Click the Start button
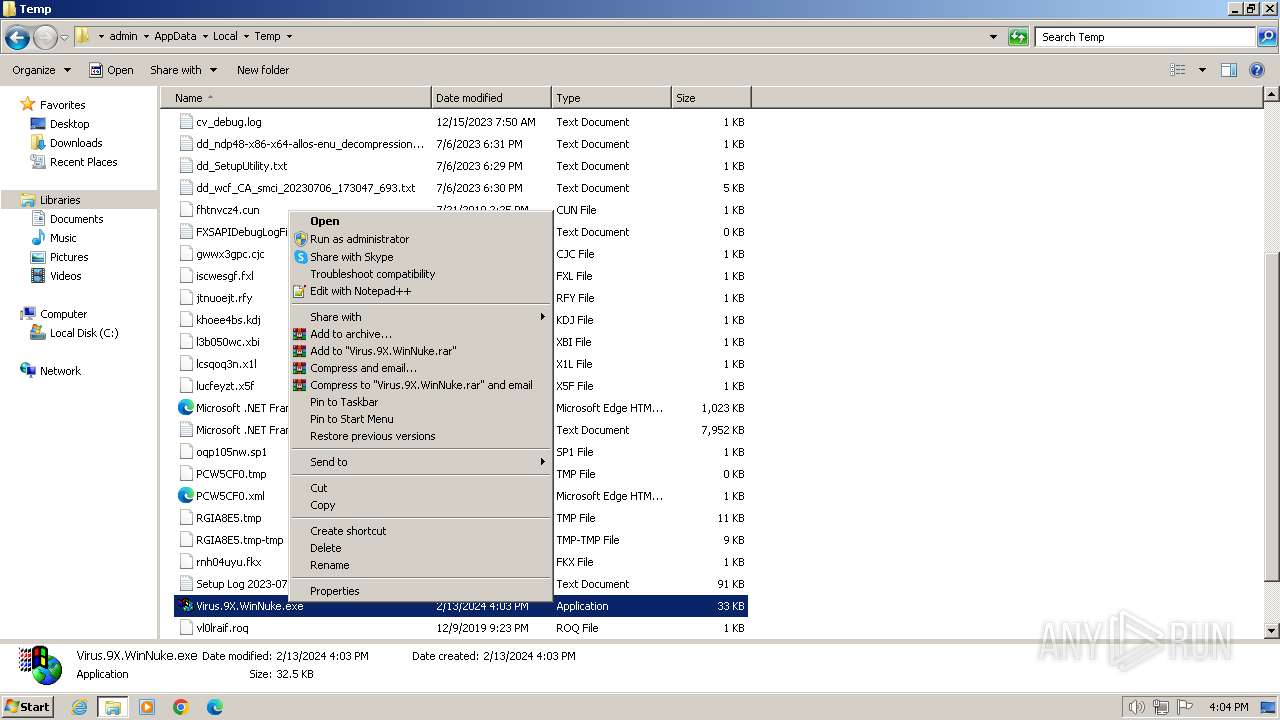The height and width of the screenshot is (720, 1280). point(27,707)
